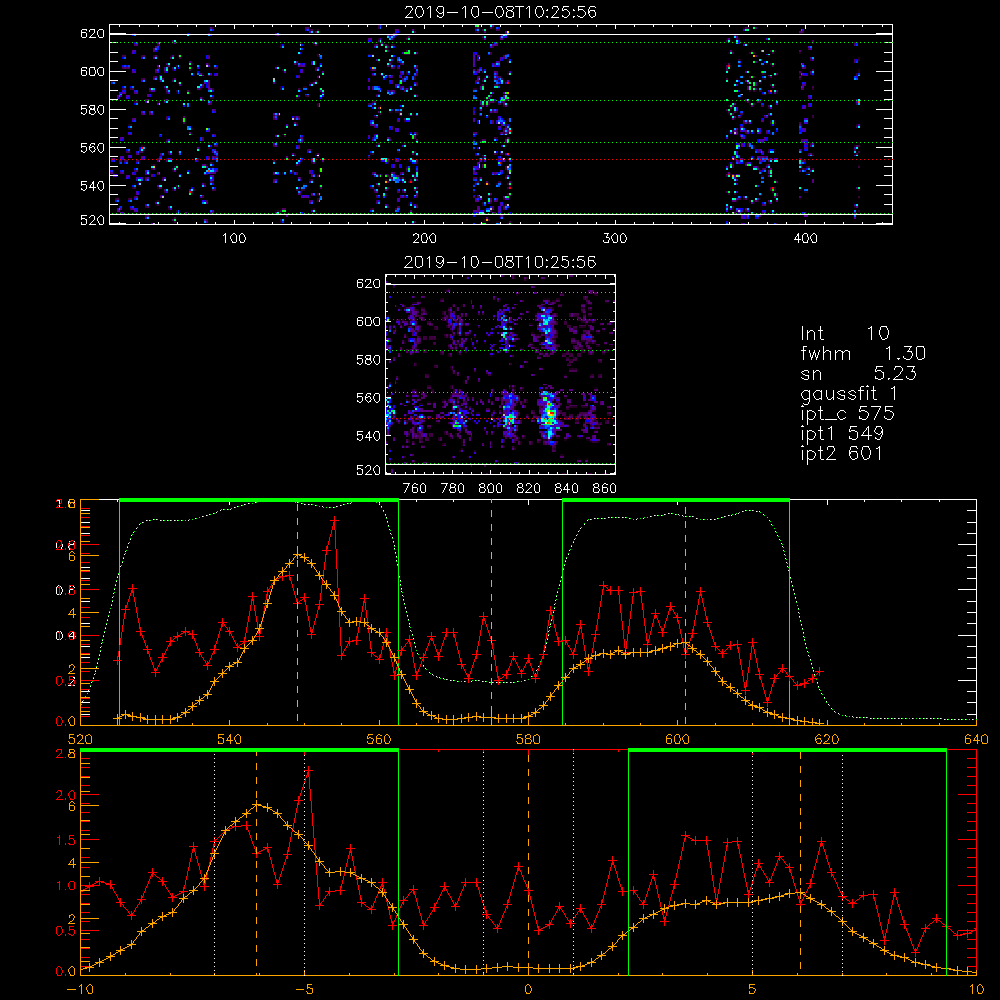Click red y-axis label 2.8 on bottom plot
This screenshot has width=1000, height=1000.
(66, 754)
